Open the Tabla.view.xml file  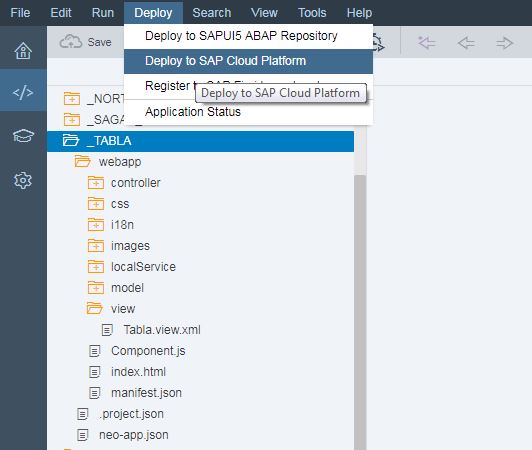pos(162,330)
